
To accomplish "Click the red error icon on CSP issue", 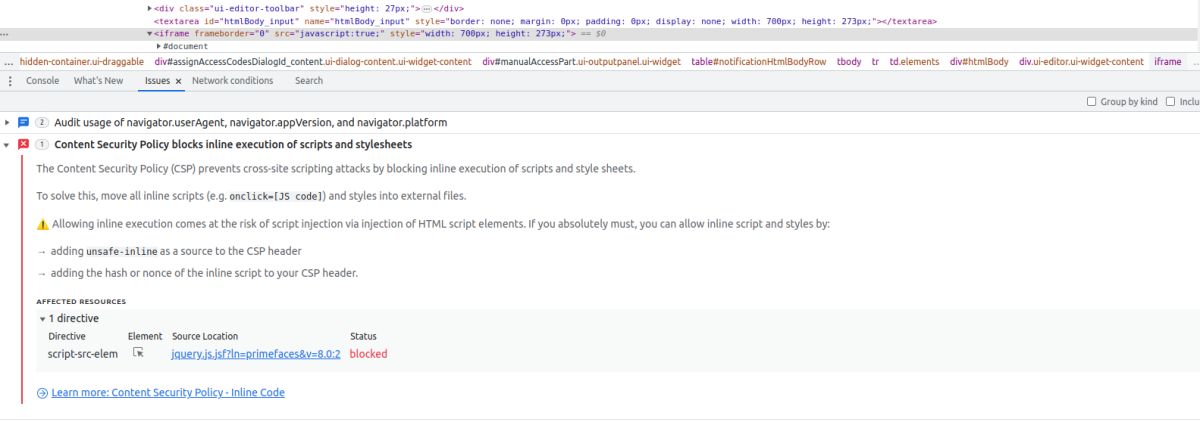I will tap(24, 144).
